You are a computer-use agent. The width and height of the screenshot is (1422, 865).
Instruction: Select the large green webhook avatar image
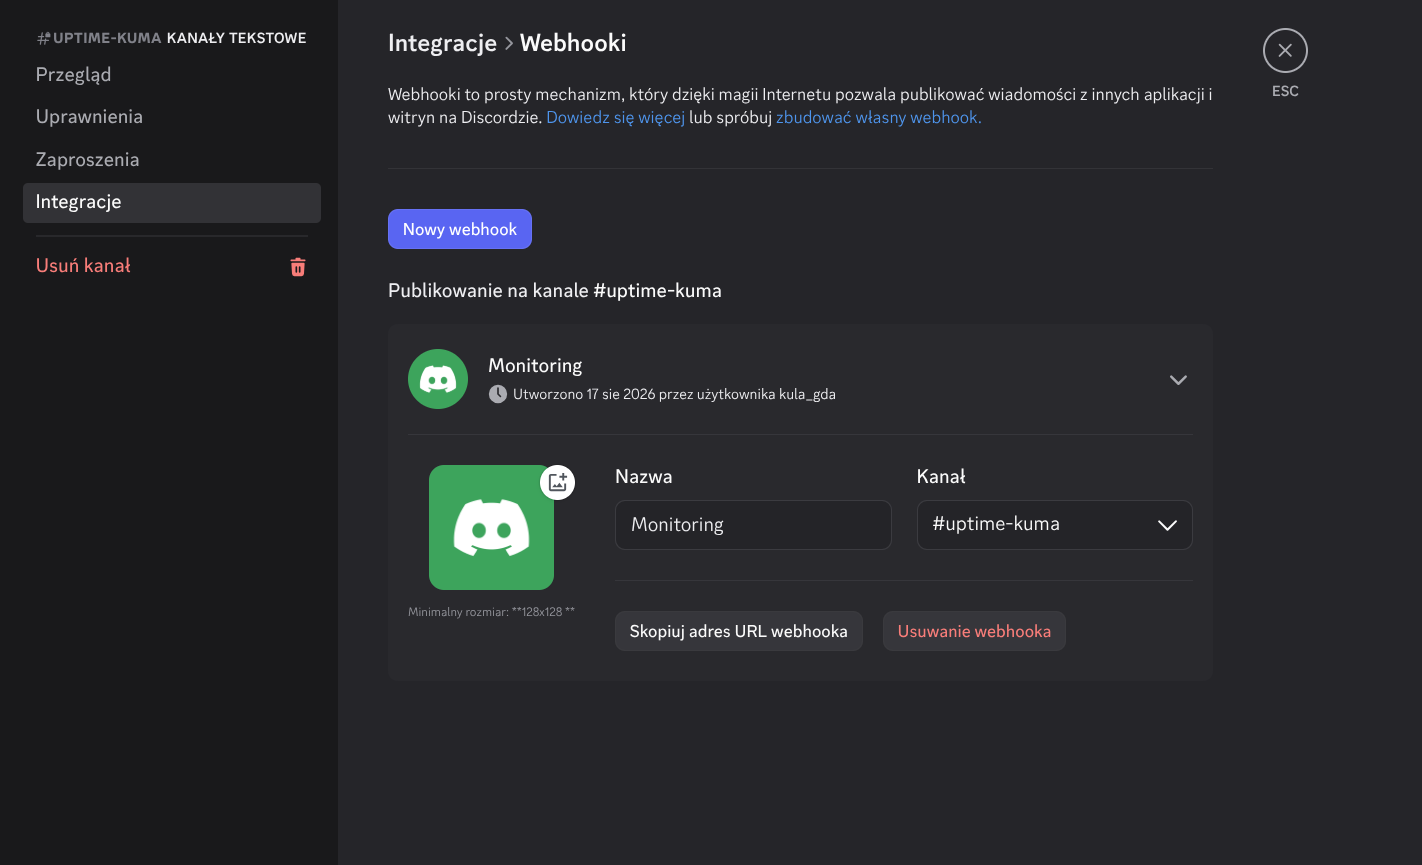[x=491, y=527]
